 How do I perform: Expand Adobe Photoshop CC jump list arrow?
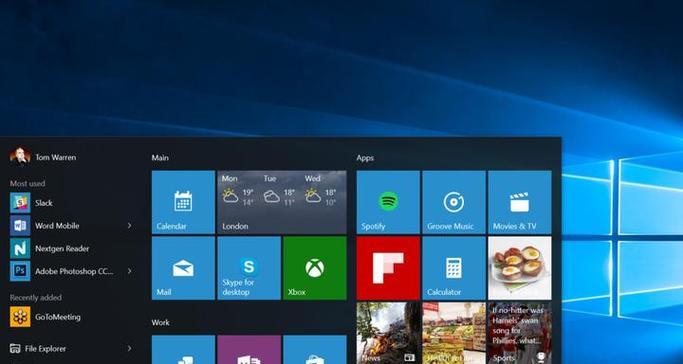[x=129, y=271]
